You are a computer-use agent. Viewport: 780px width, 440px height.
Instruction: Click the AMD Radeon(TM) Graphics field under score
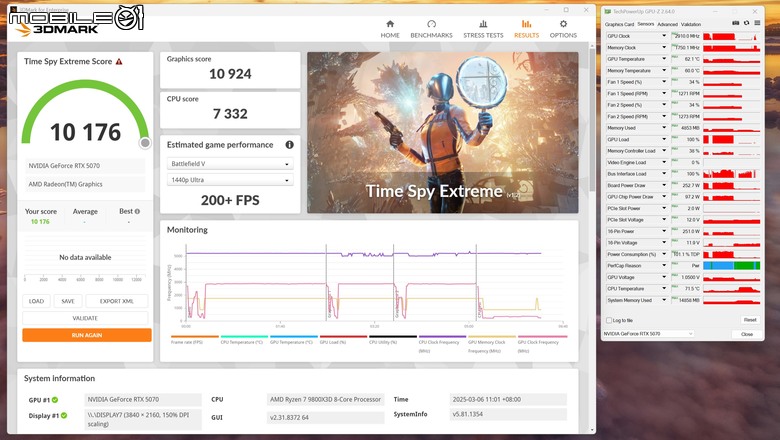coord(85,184)
